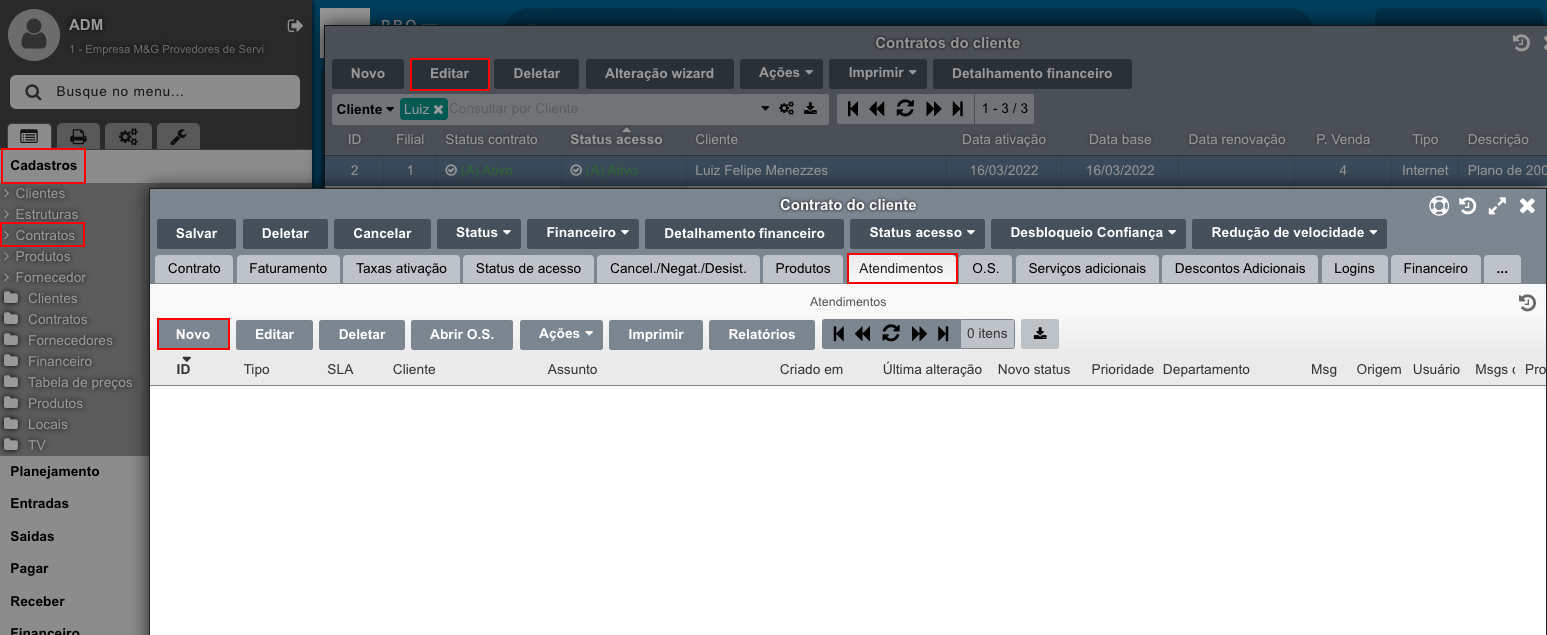Expand the Redução de velocidade dropdown

(x=1289, y=233)
